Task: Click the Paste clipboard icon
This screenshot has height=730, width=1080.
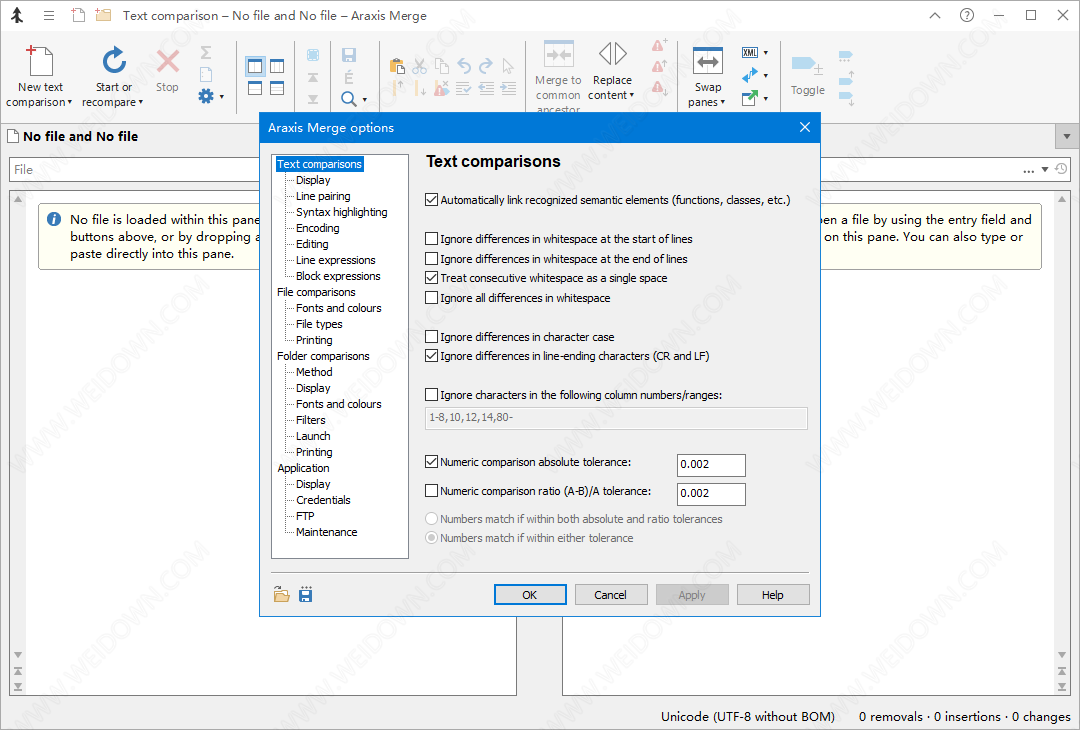Action: [x=397, y=66]
